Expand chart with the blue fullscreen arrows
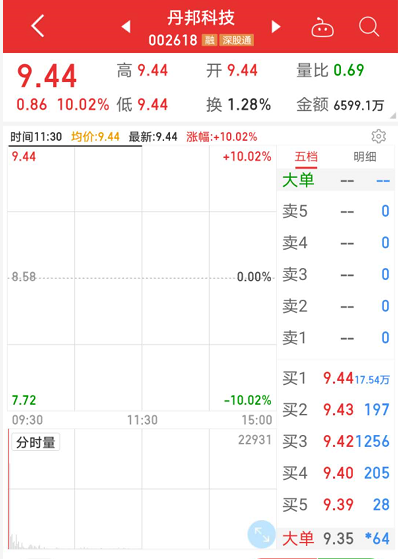The width and height of the screenshot is (398, 559). [x=261, y=534]
